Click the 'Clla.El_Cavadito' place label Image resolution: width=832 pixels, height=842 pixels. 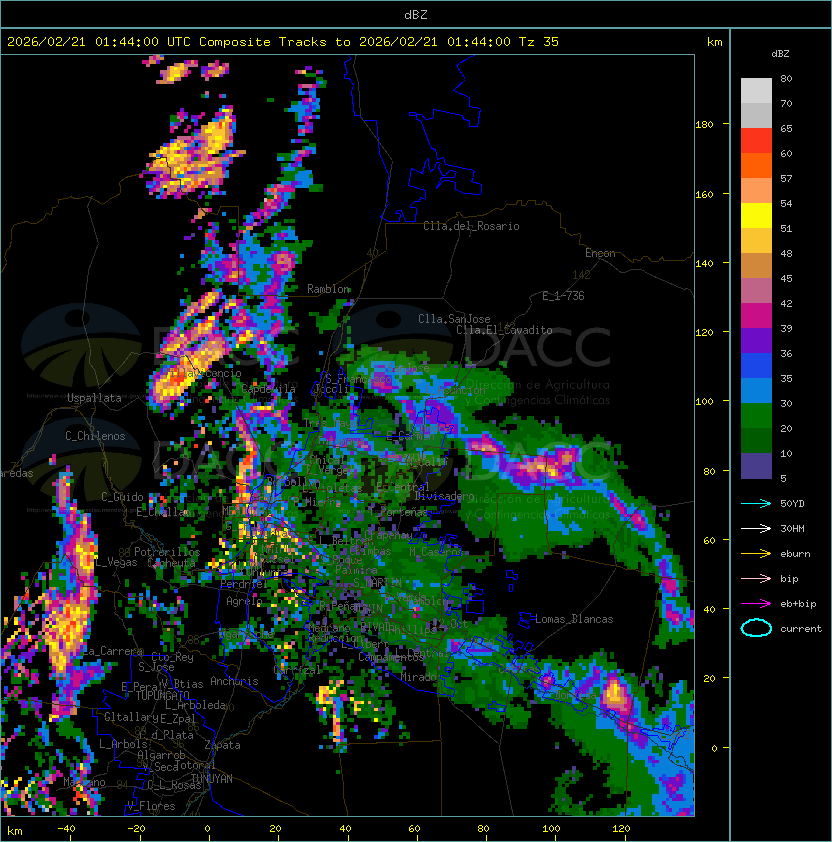504,330
